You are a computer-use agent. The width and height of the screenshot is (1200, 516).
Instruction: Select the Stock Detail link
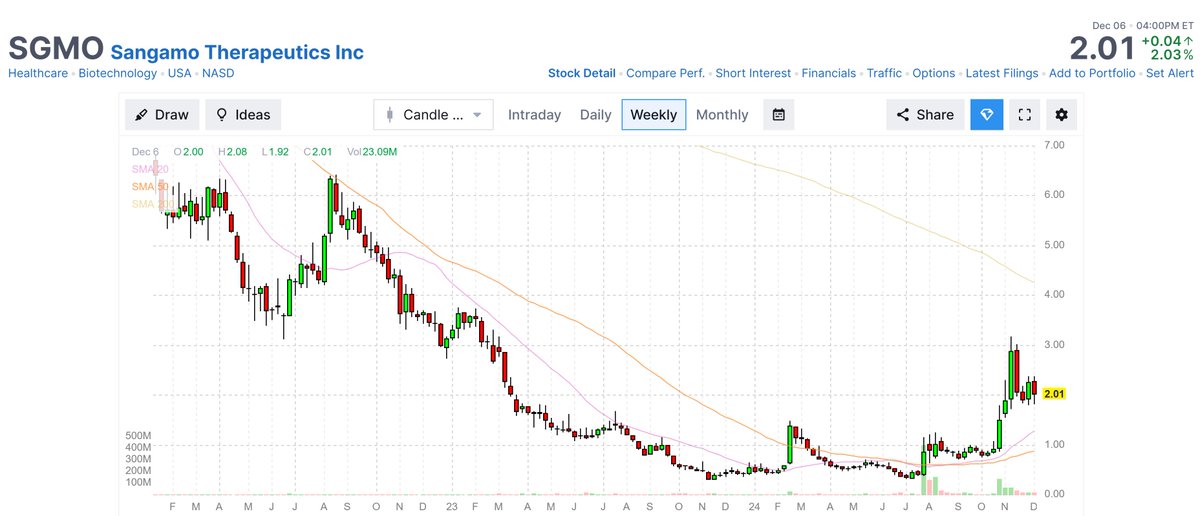[x=582, y=73]
